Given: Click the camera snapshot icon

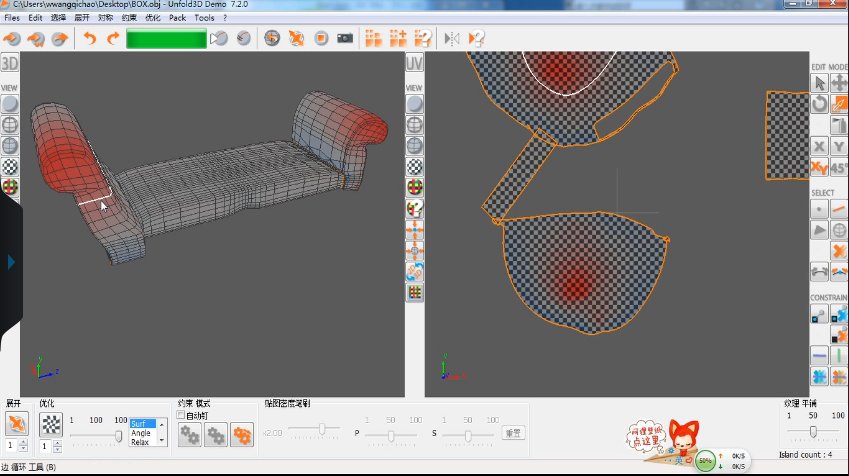Looking at the screenshot, I should [x=345, y=39].
